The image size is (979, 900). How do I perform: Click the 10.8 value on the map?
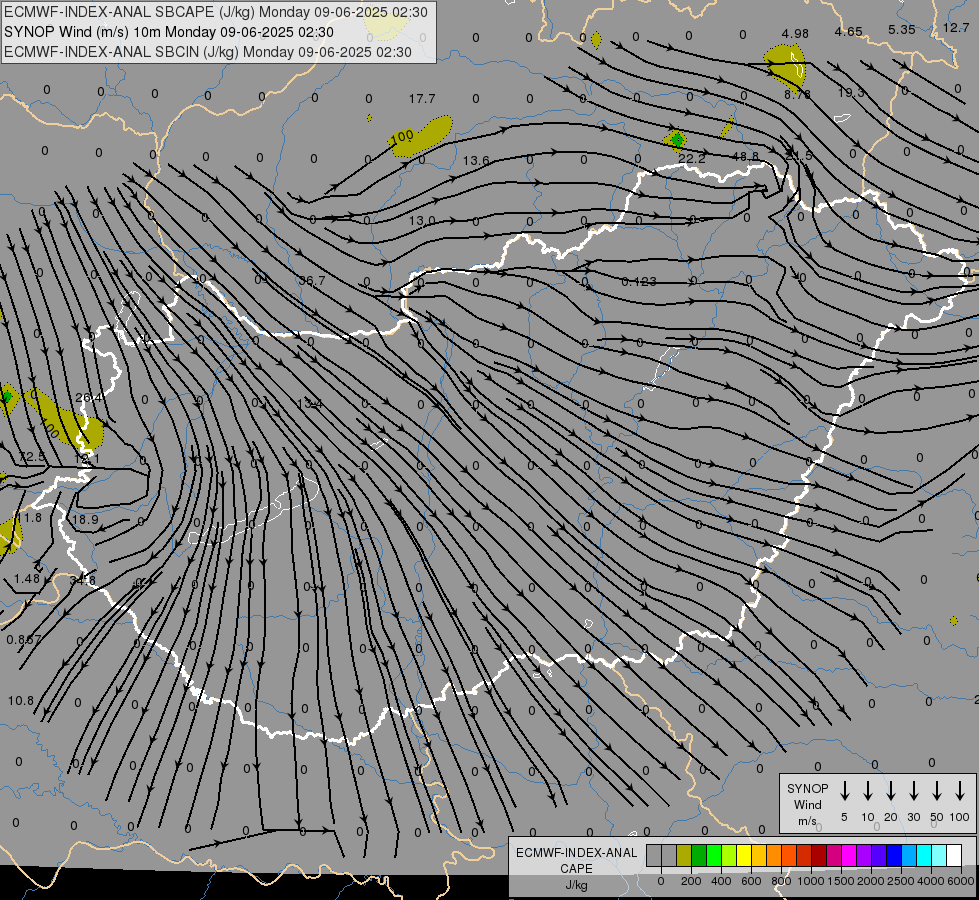click(x=21, y=701)
